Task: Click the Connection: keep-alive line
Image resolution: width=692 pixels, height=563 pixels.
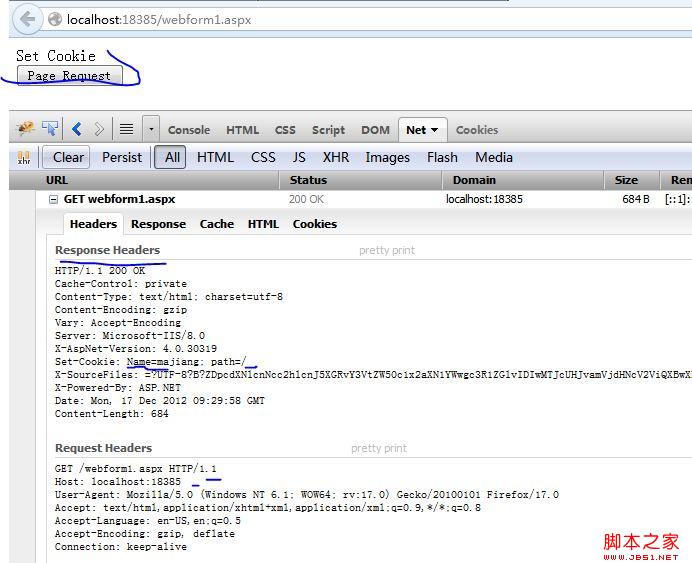Action: click(121, 547)
